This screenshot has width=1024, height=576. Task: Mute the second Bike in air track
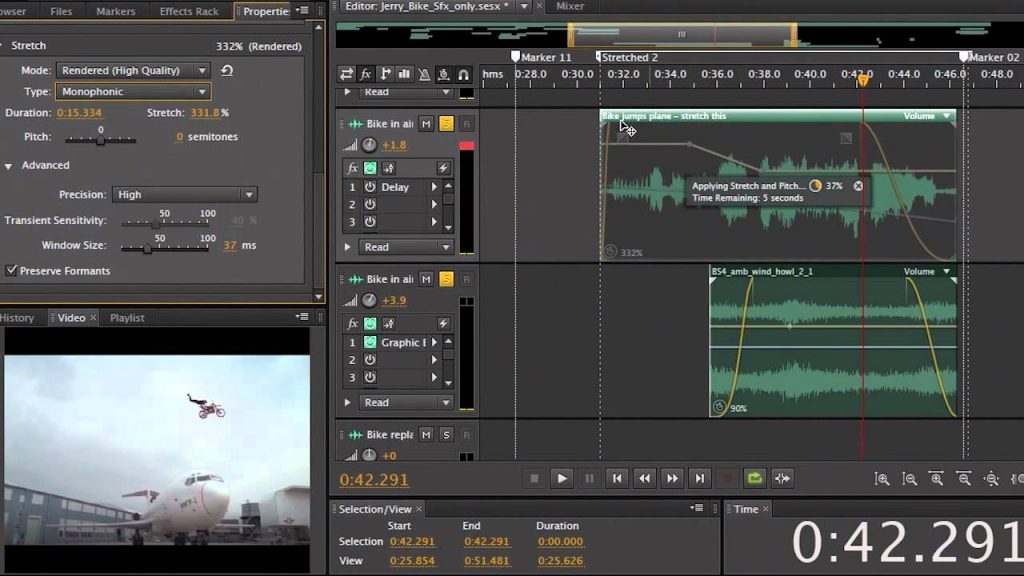(x=426, y=279)
